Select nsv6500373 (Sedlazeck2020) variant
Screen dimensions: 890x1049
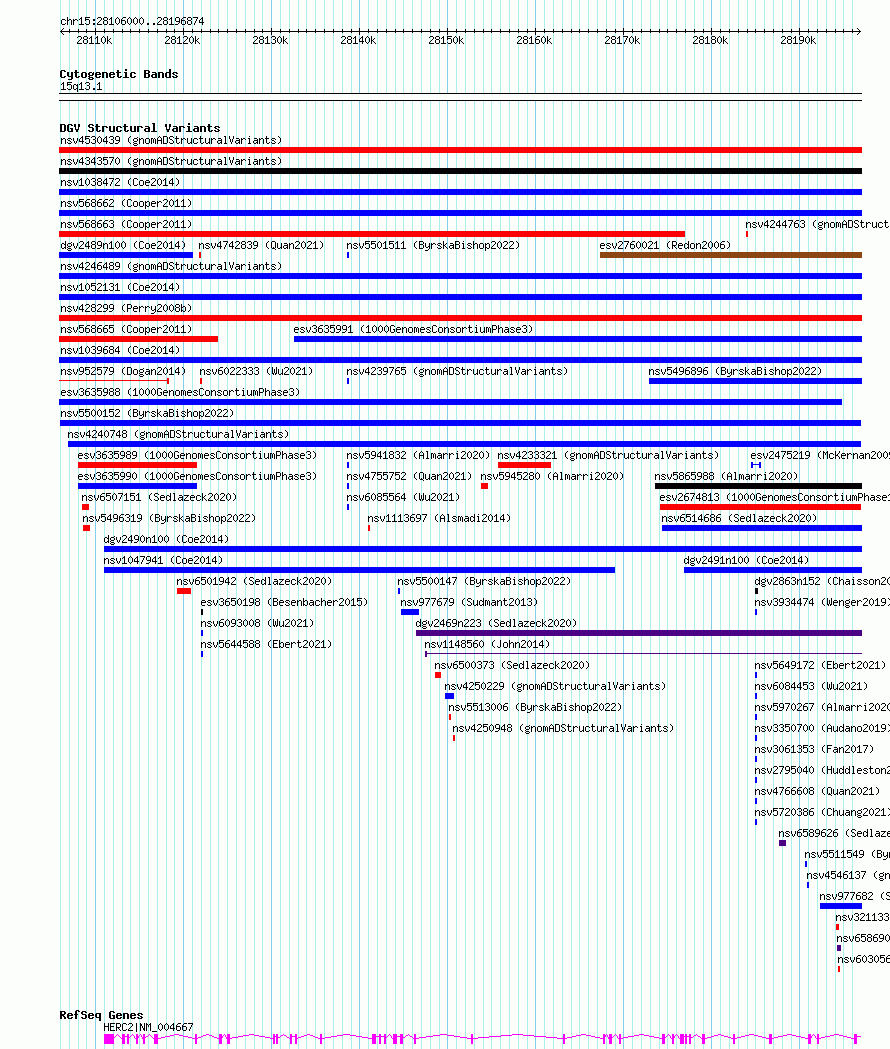513,666
